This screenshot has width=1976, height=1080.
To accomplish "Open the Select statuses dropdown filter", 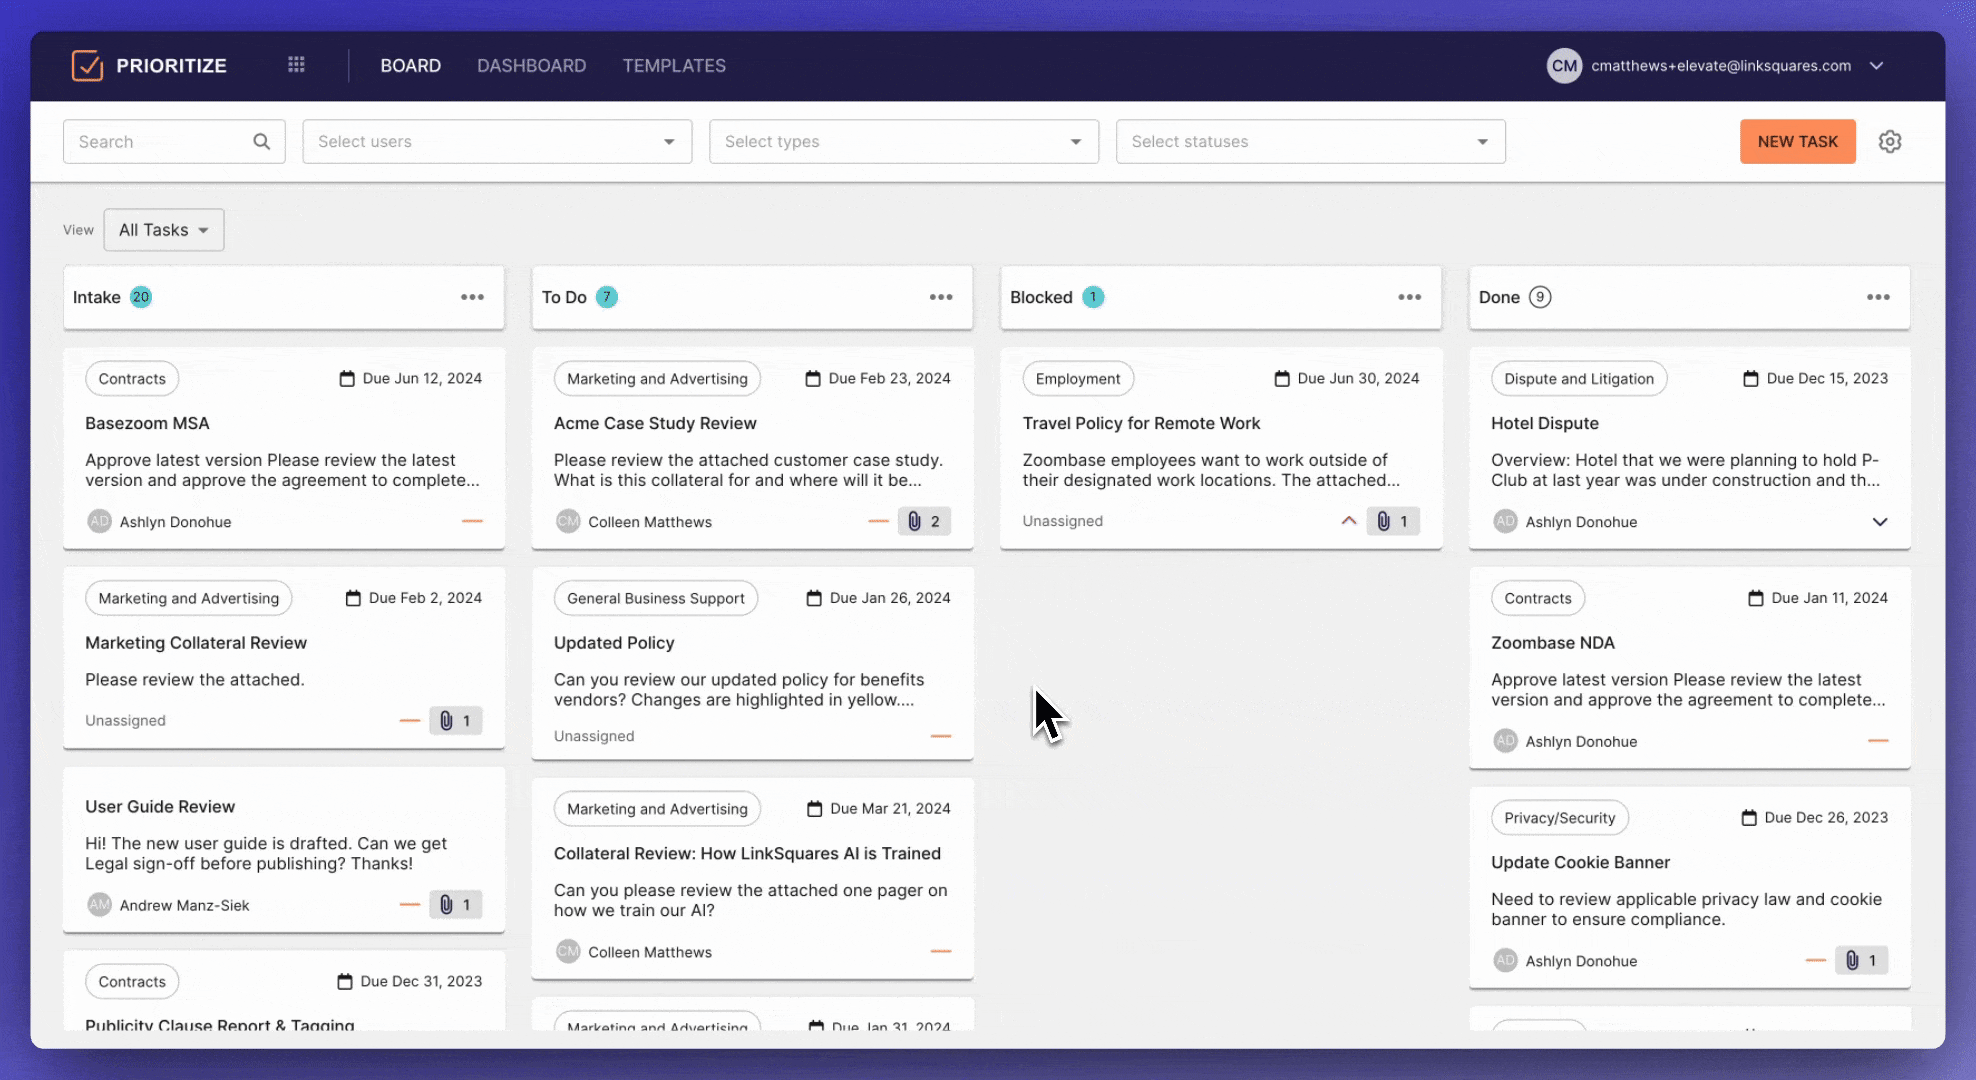I will 1310,141.
